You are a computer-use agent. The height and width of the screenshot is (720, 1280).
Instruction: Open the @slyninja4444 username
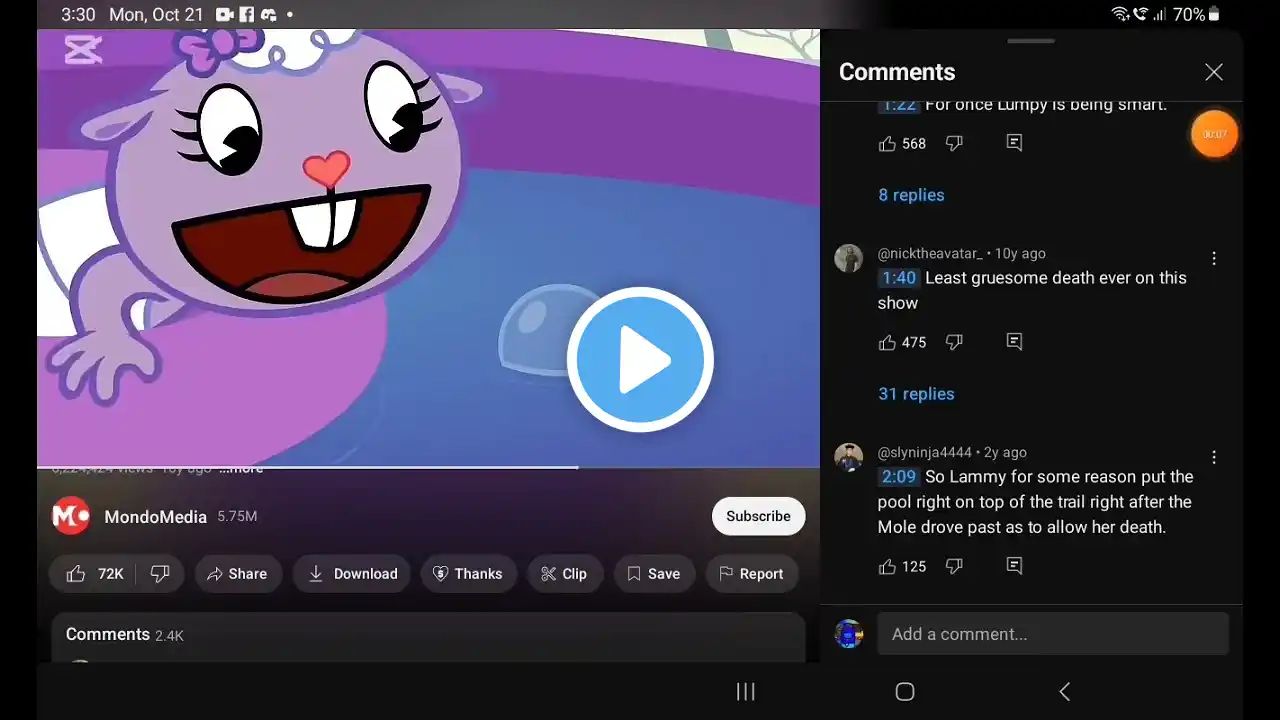pos(925,453)
